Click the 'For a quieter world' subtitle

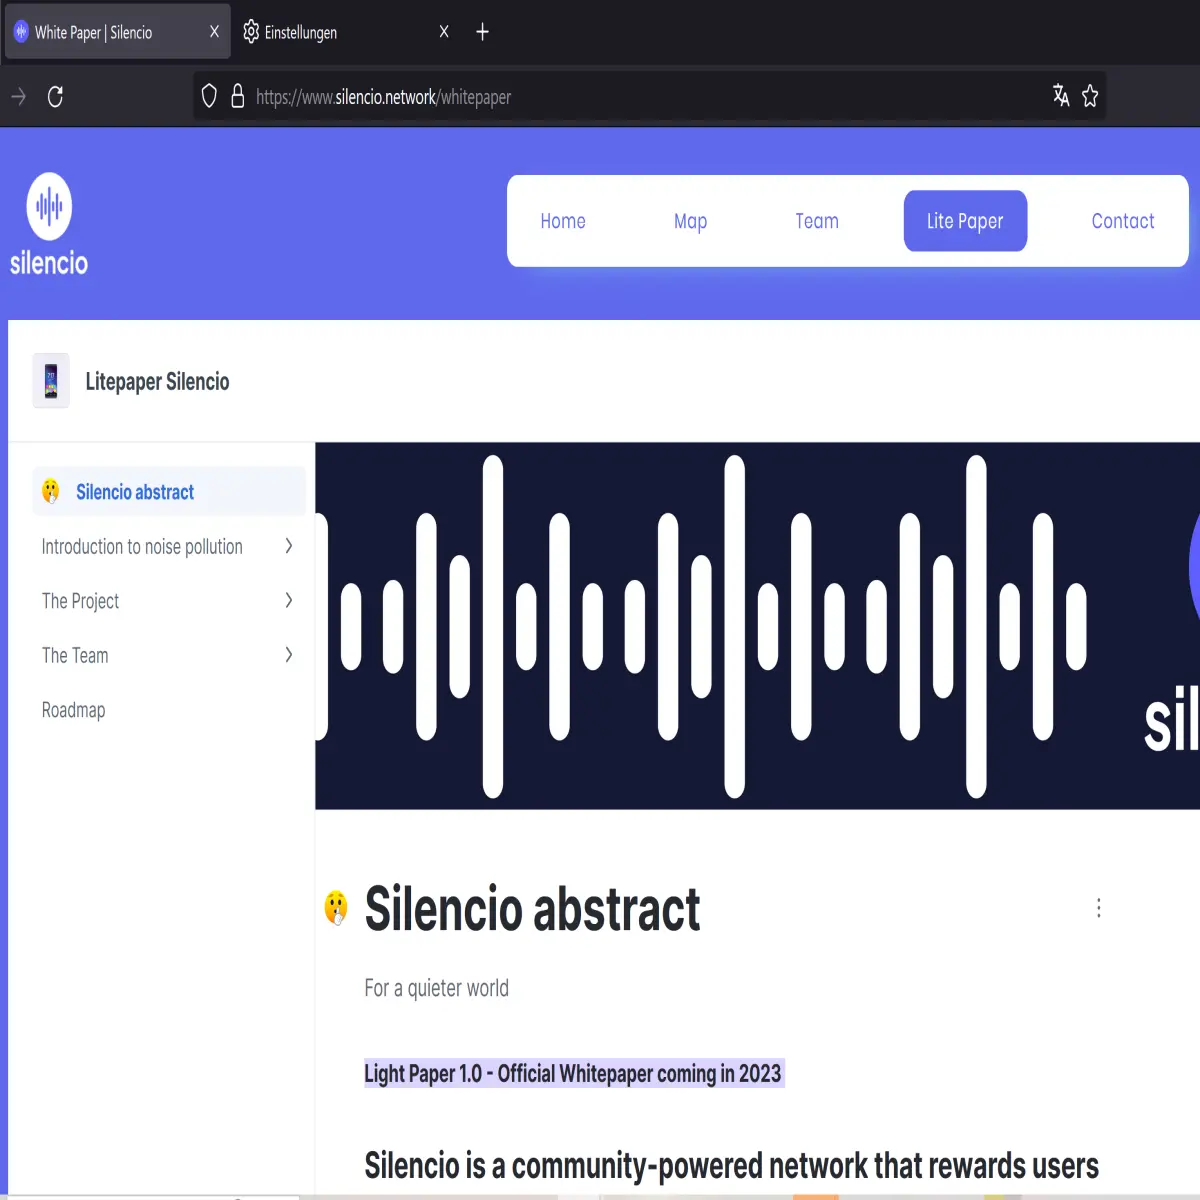tap(436, 988)
